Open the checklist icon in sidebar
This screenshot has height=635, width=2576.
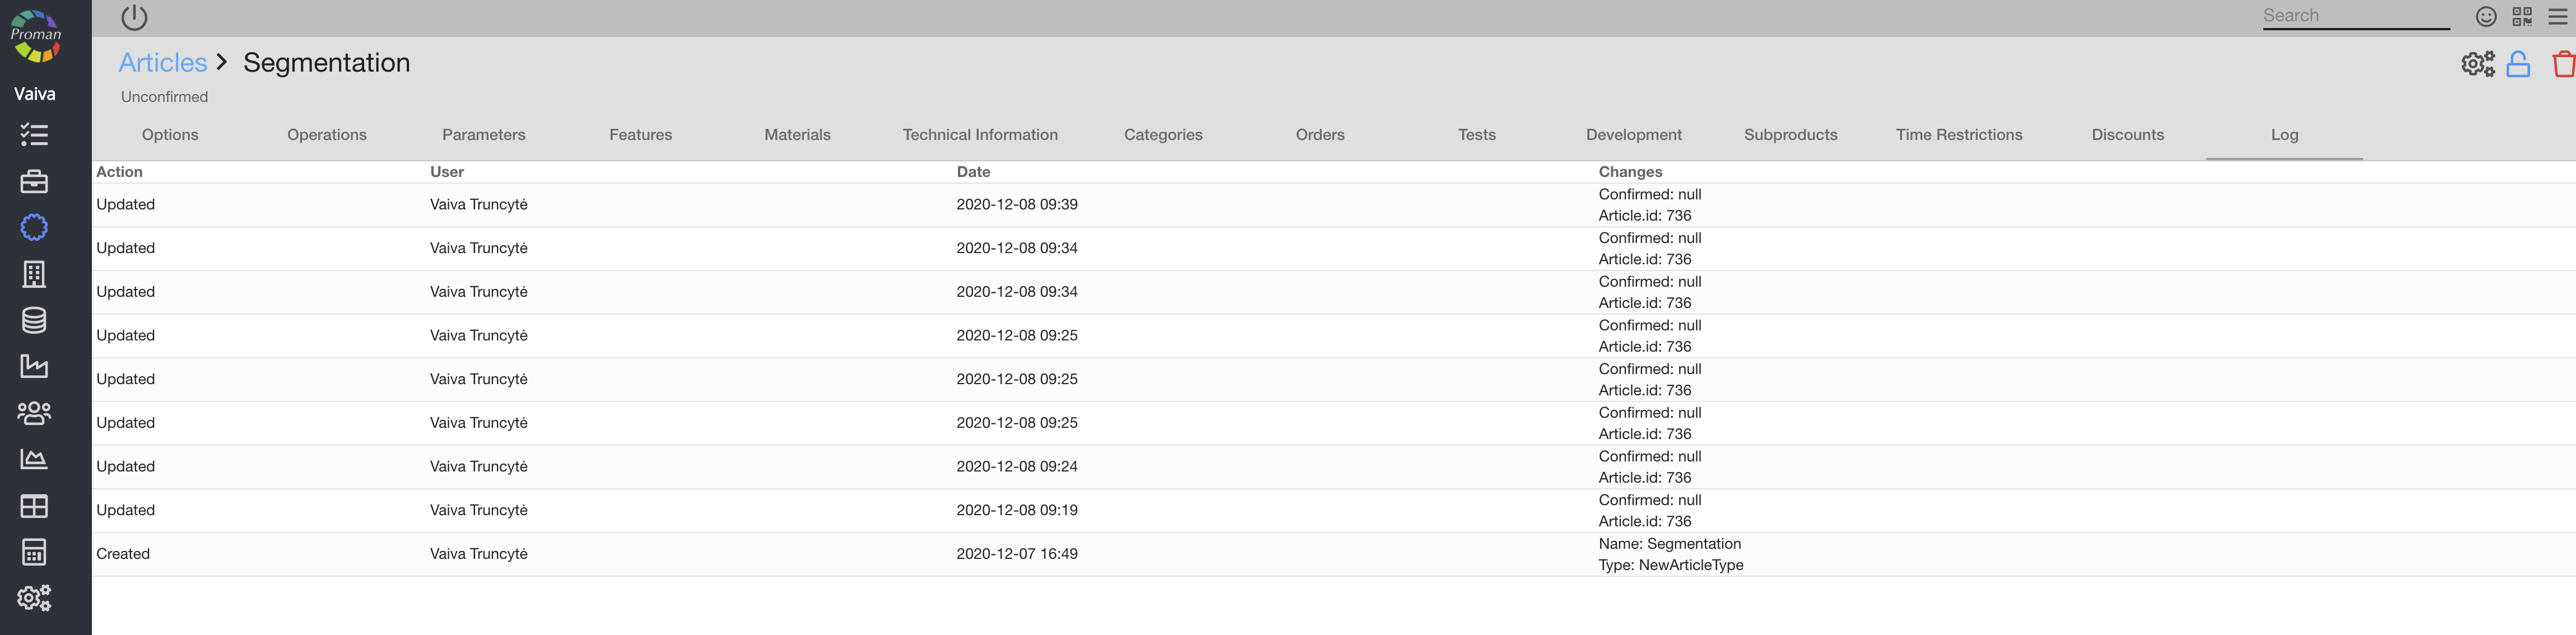[x=34, y=135]
